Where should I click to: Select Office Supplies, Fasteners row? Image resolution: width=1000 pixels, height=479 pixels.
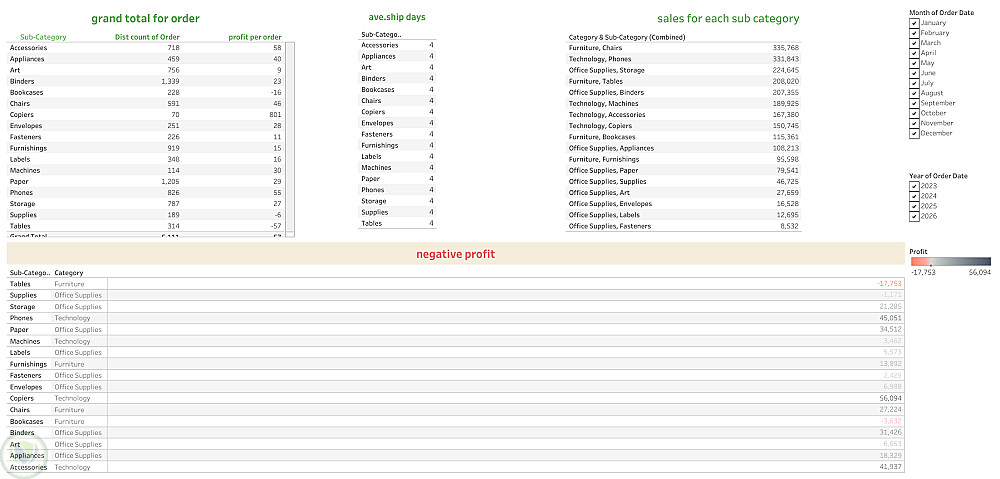pos(684,226)
